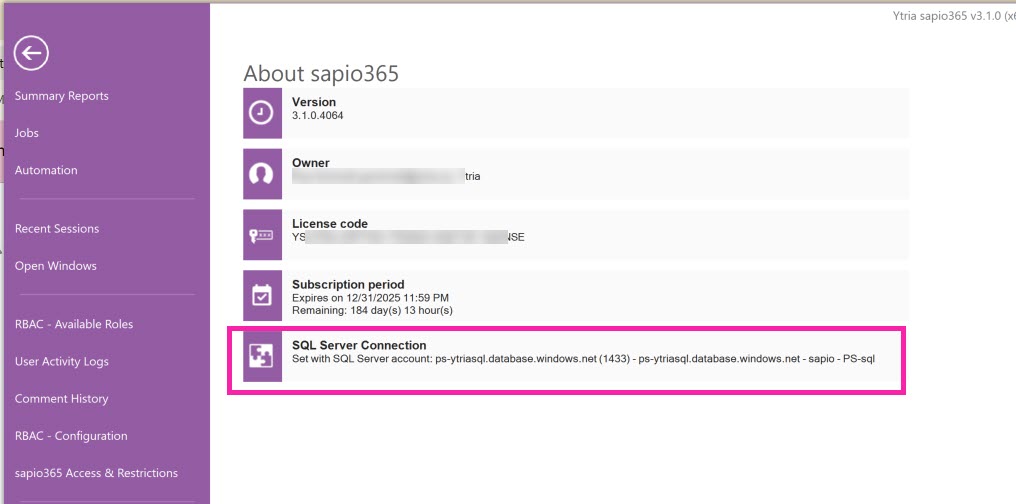Click the Owner person icon
This screenshot has height=504, width=1016.
point(261,174)
